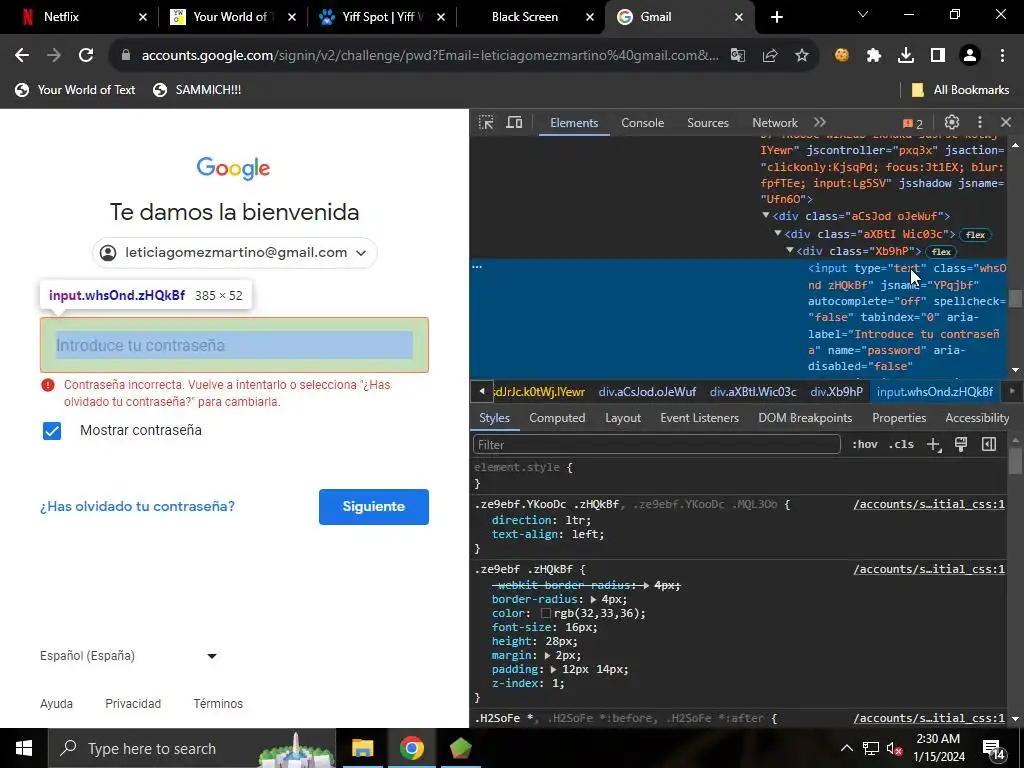Viewport: 1024px width, 768px height.
Task: Open Chrome three-dot menu
Action: coord(1002,56)
